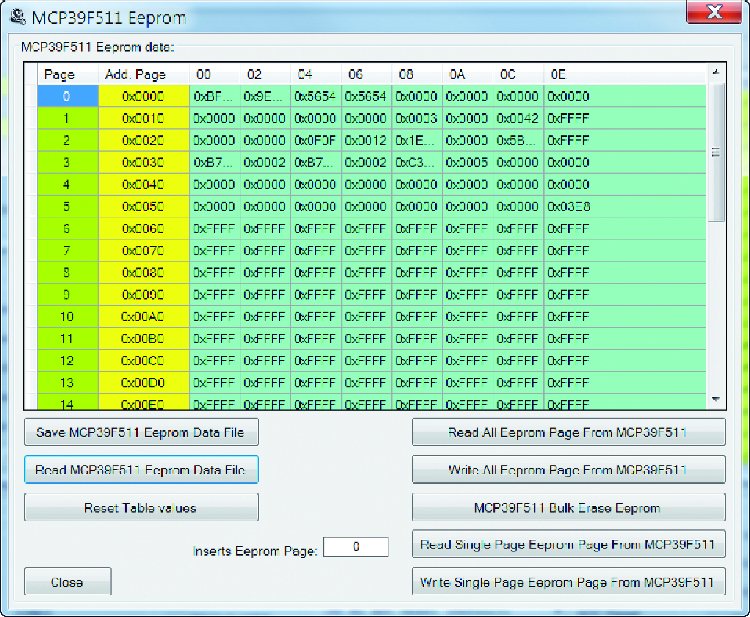The image size is (750, 617).
Task: Focus the Inserts Eeprom Page input field
Action: (356, 547)
